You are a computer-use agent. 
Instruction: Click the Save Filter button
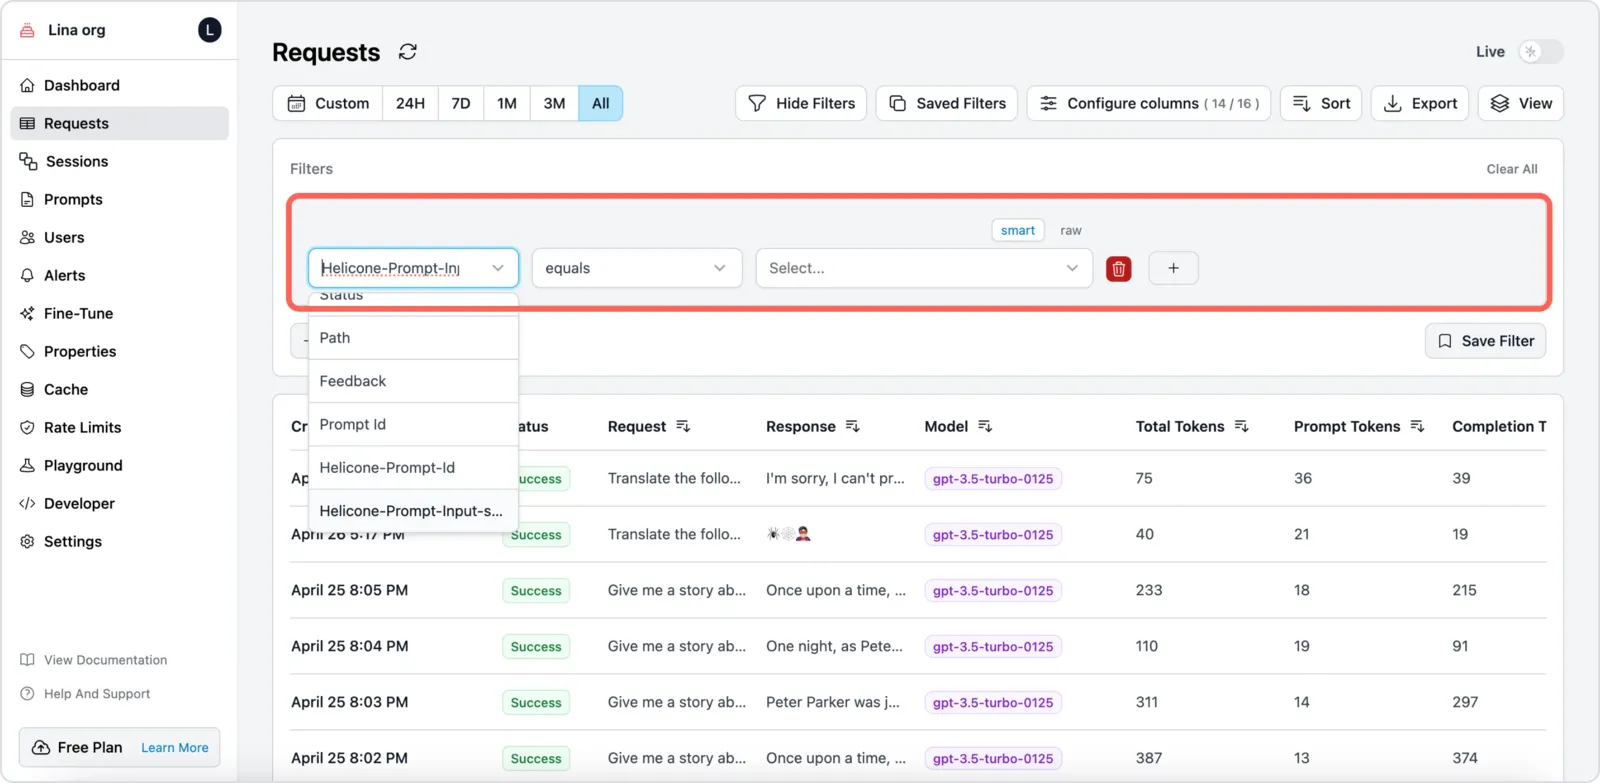coord(1485,341)
